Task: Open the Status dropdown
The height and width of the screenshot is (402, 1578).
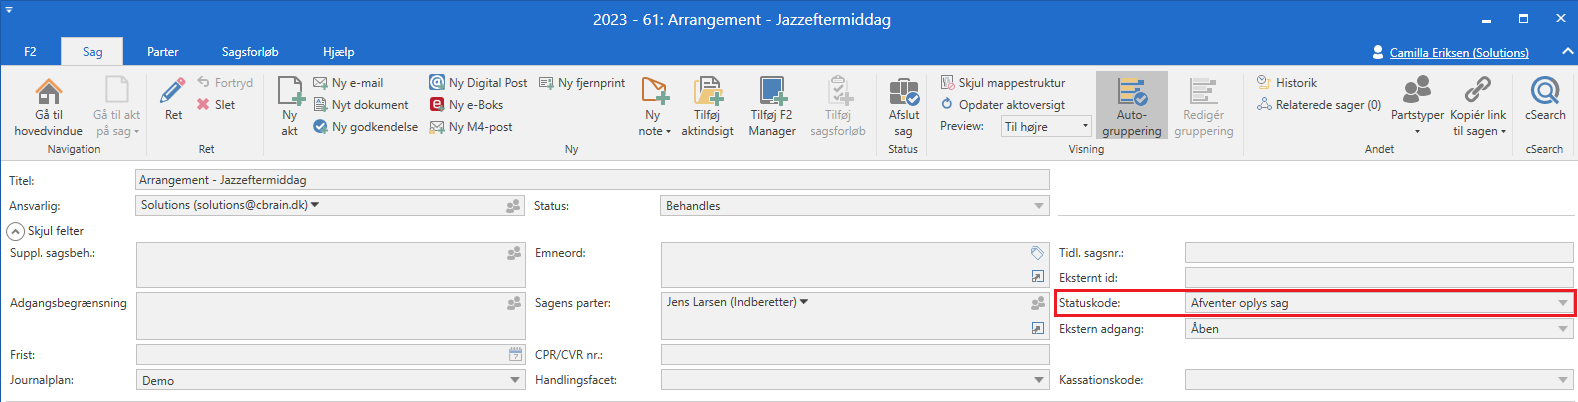Action: (1037, 206)
